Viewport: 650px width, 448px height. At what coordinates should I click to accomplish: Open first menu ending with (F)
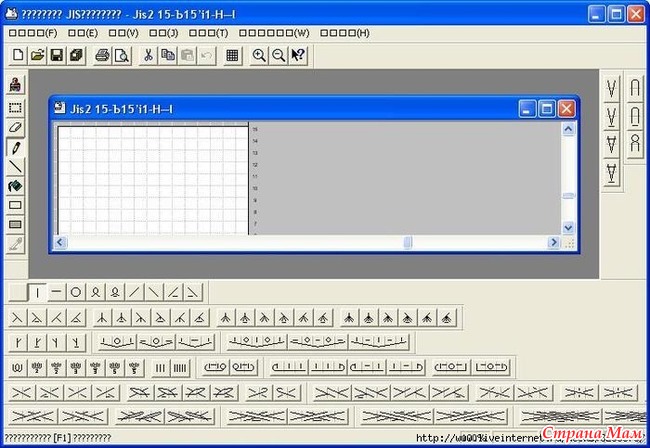click(33, 33)
